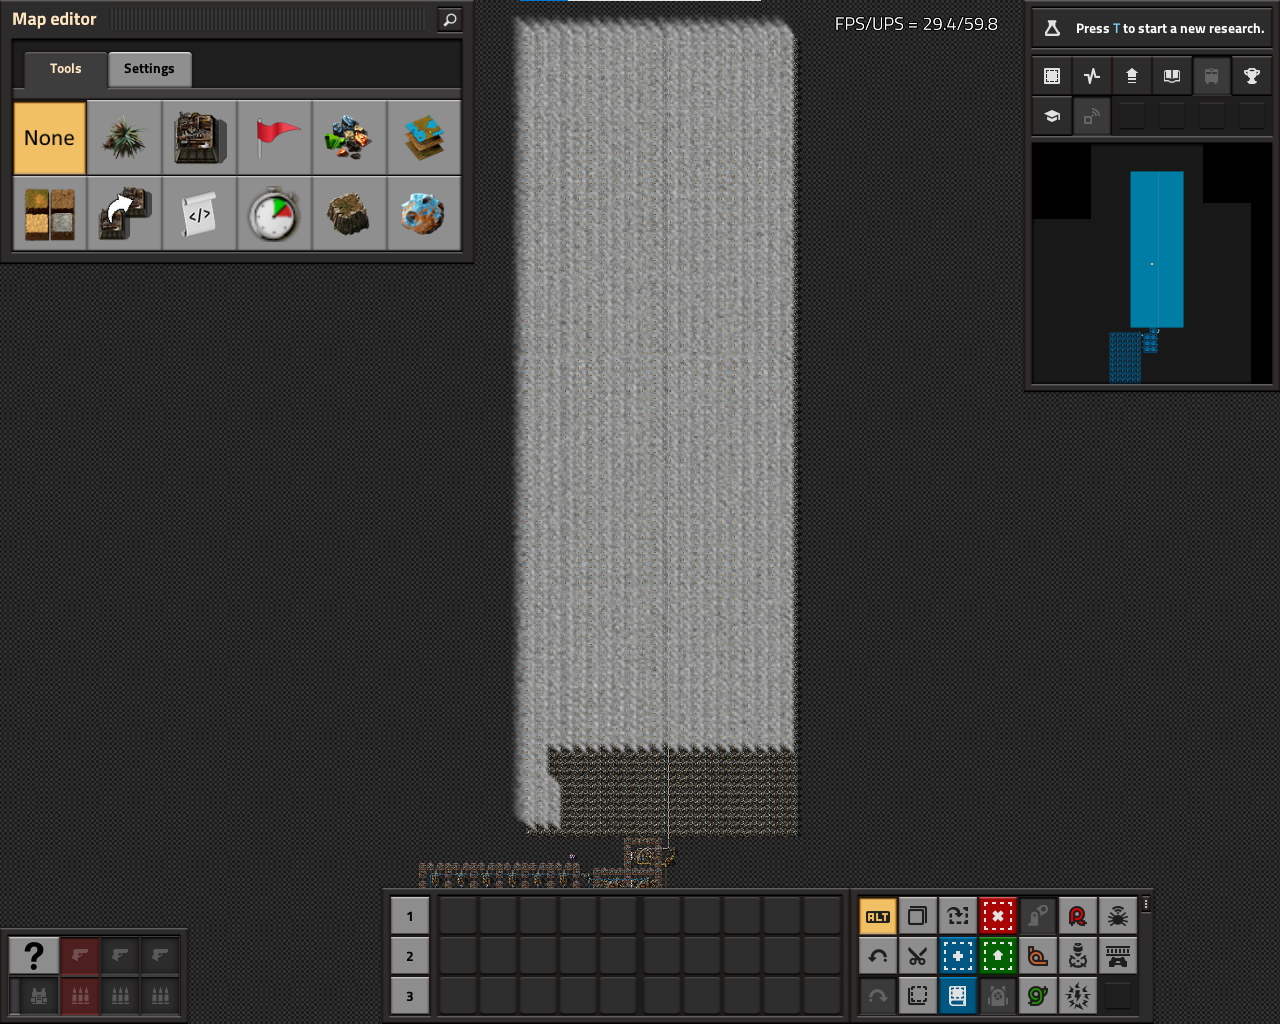Image resolution: width=1280 pixels, height=1024 pixels.
Task: Select the decoratives (plant) editor tool
Action: tap(124, 138)
